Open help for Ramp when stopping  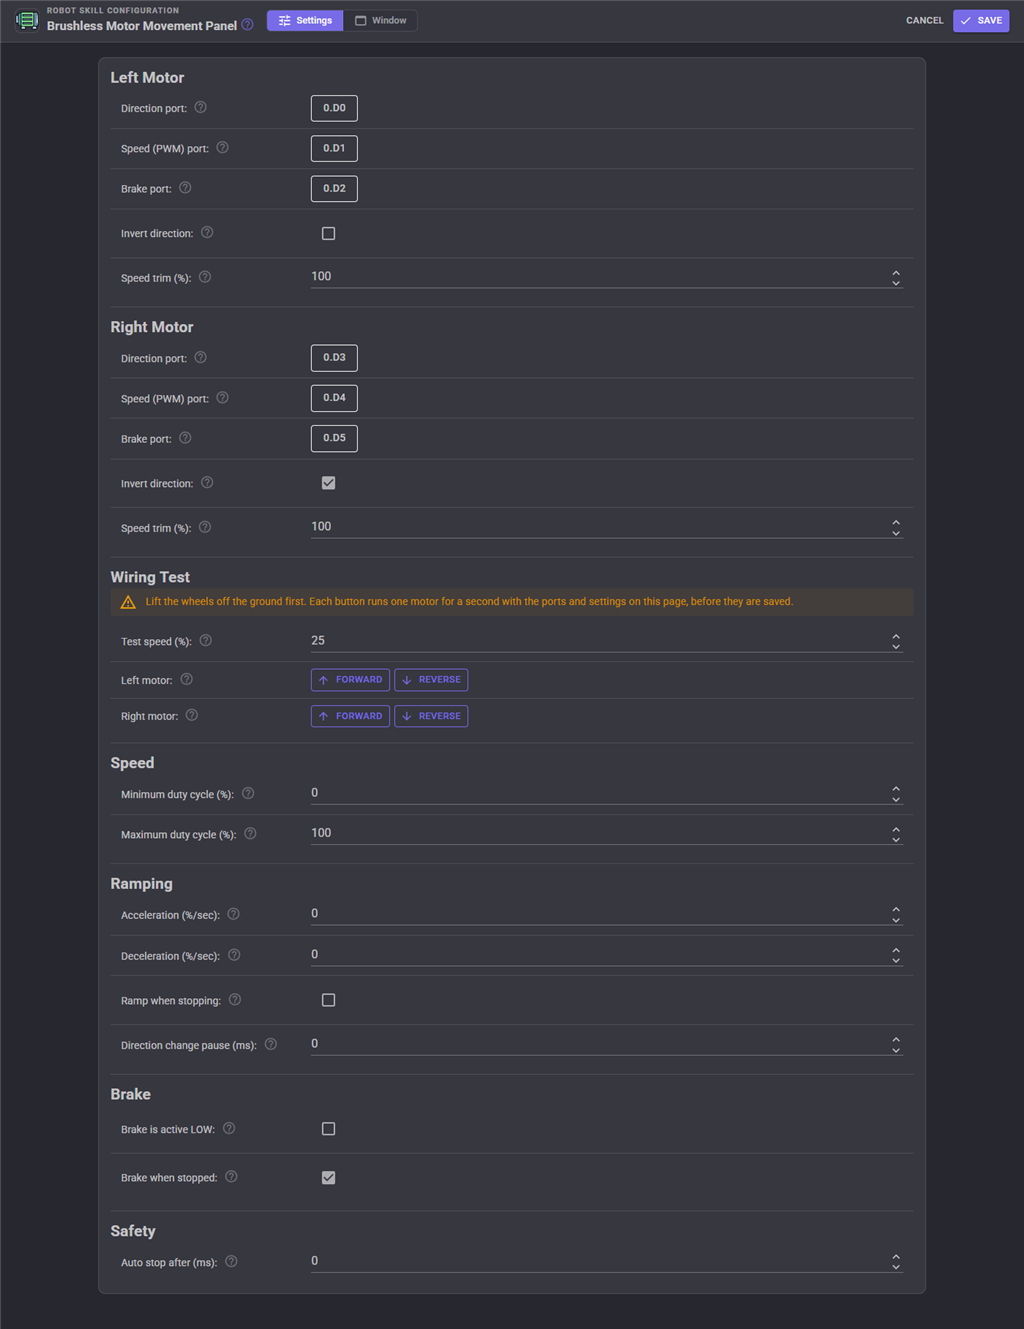click(x=235, y=1000)
